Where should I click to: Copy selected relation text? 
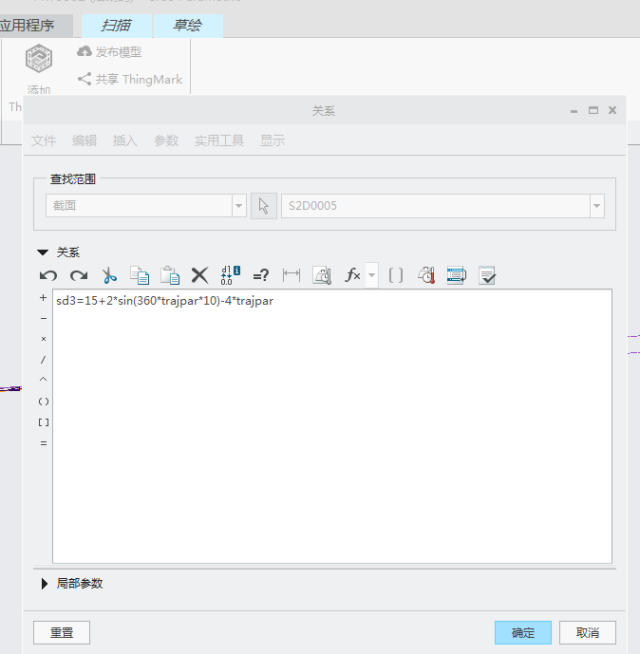(x=139, y=276)
